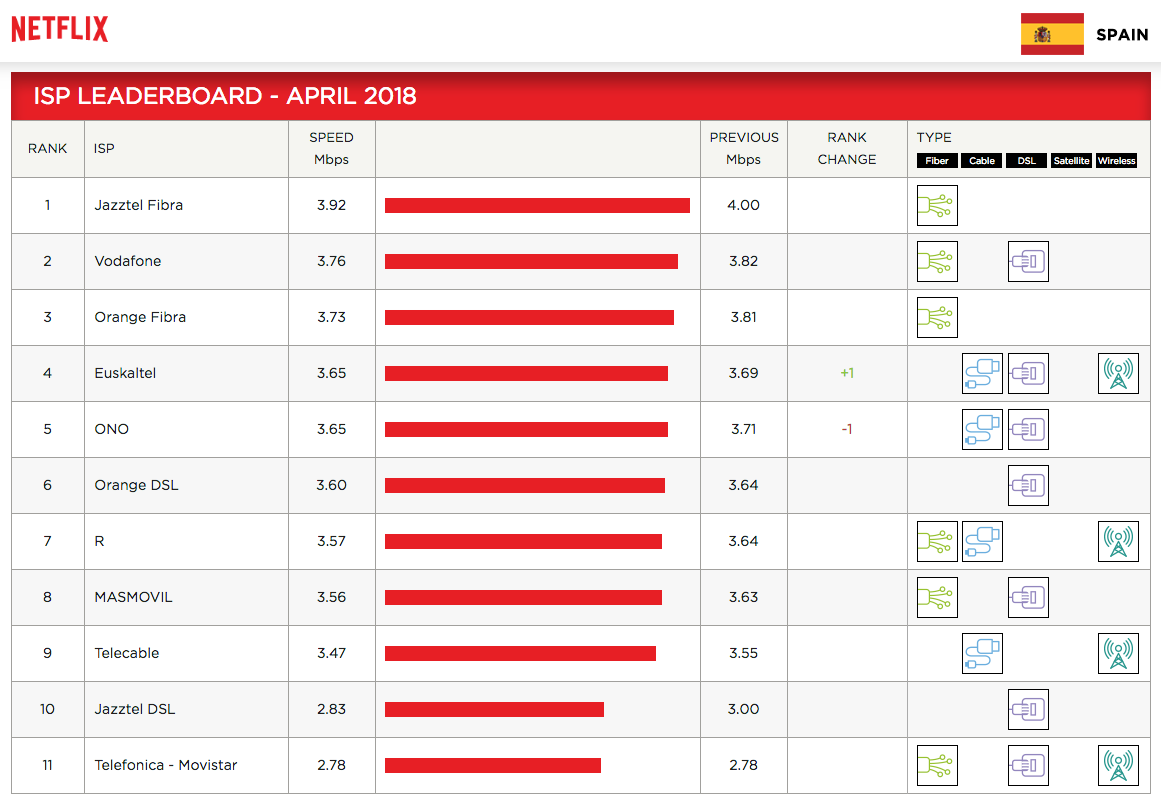Screen dimensions: 1161x803
Task: Click the red speed bar for Jazztel DSL
Action: pos(494,709)
